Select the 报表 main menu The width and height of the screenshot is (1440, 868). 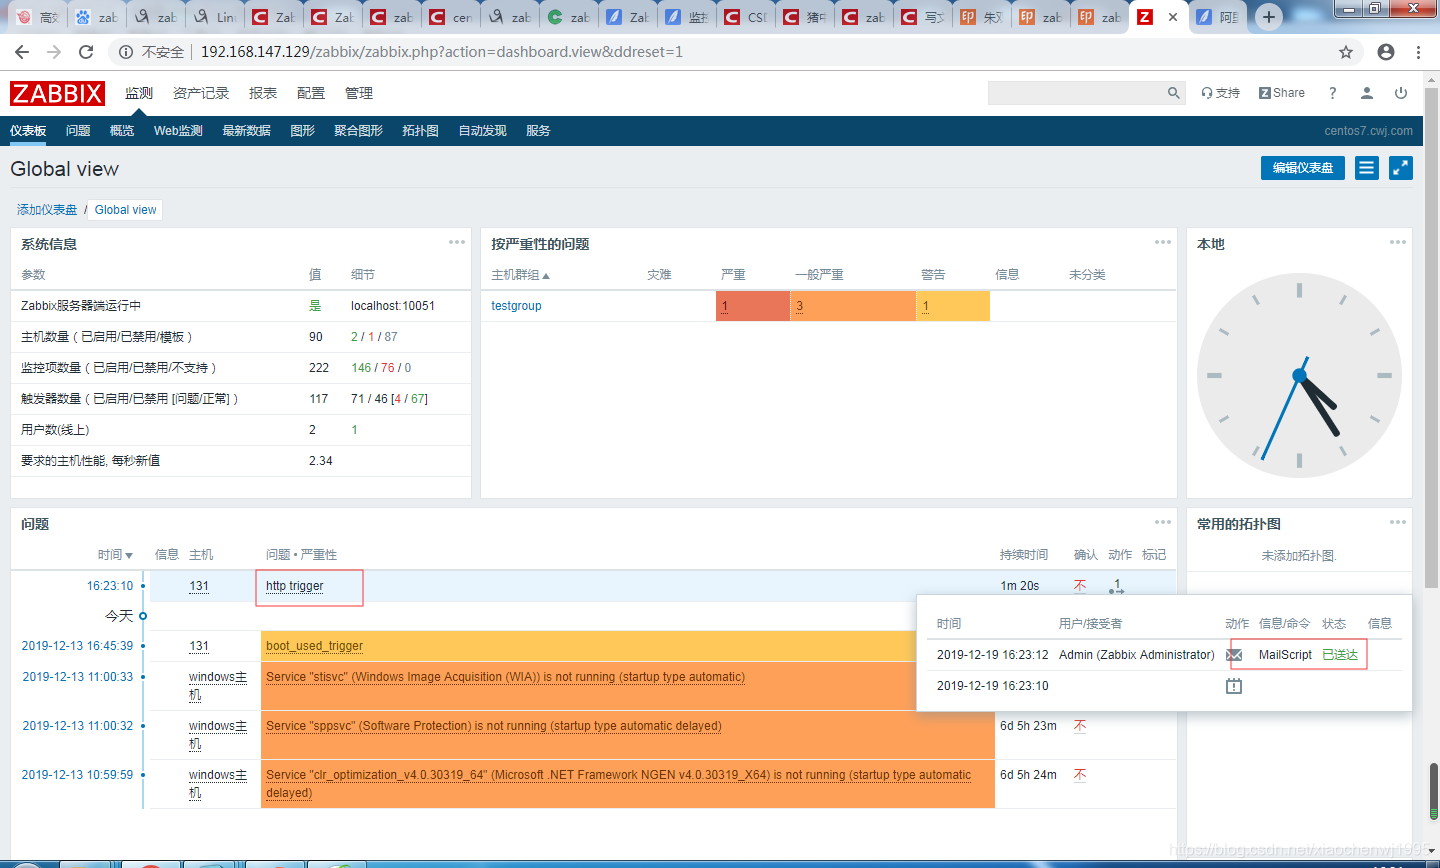pos(263,93)
